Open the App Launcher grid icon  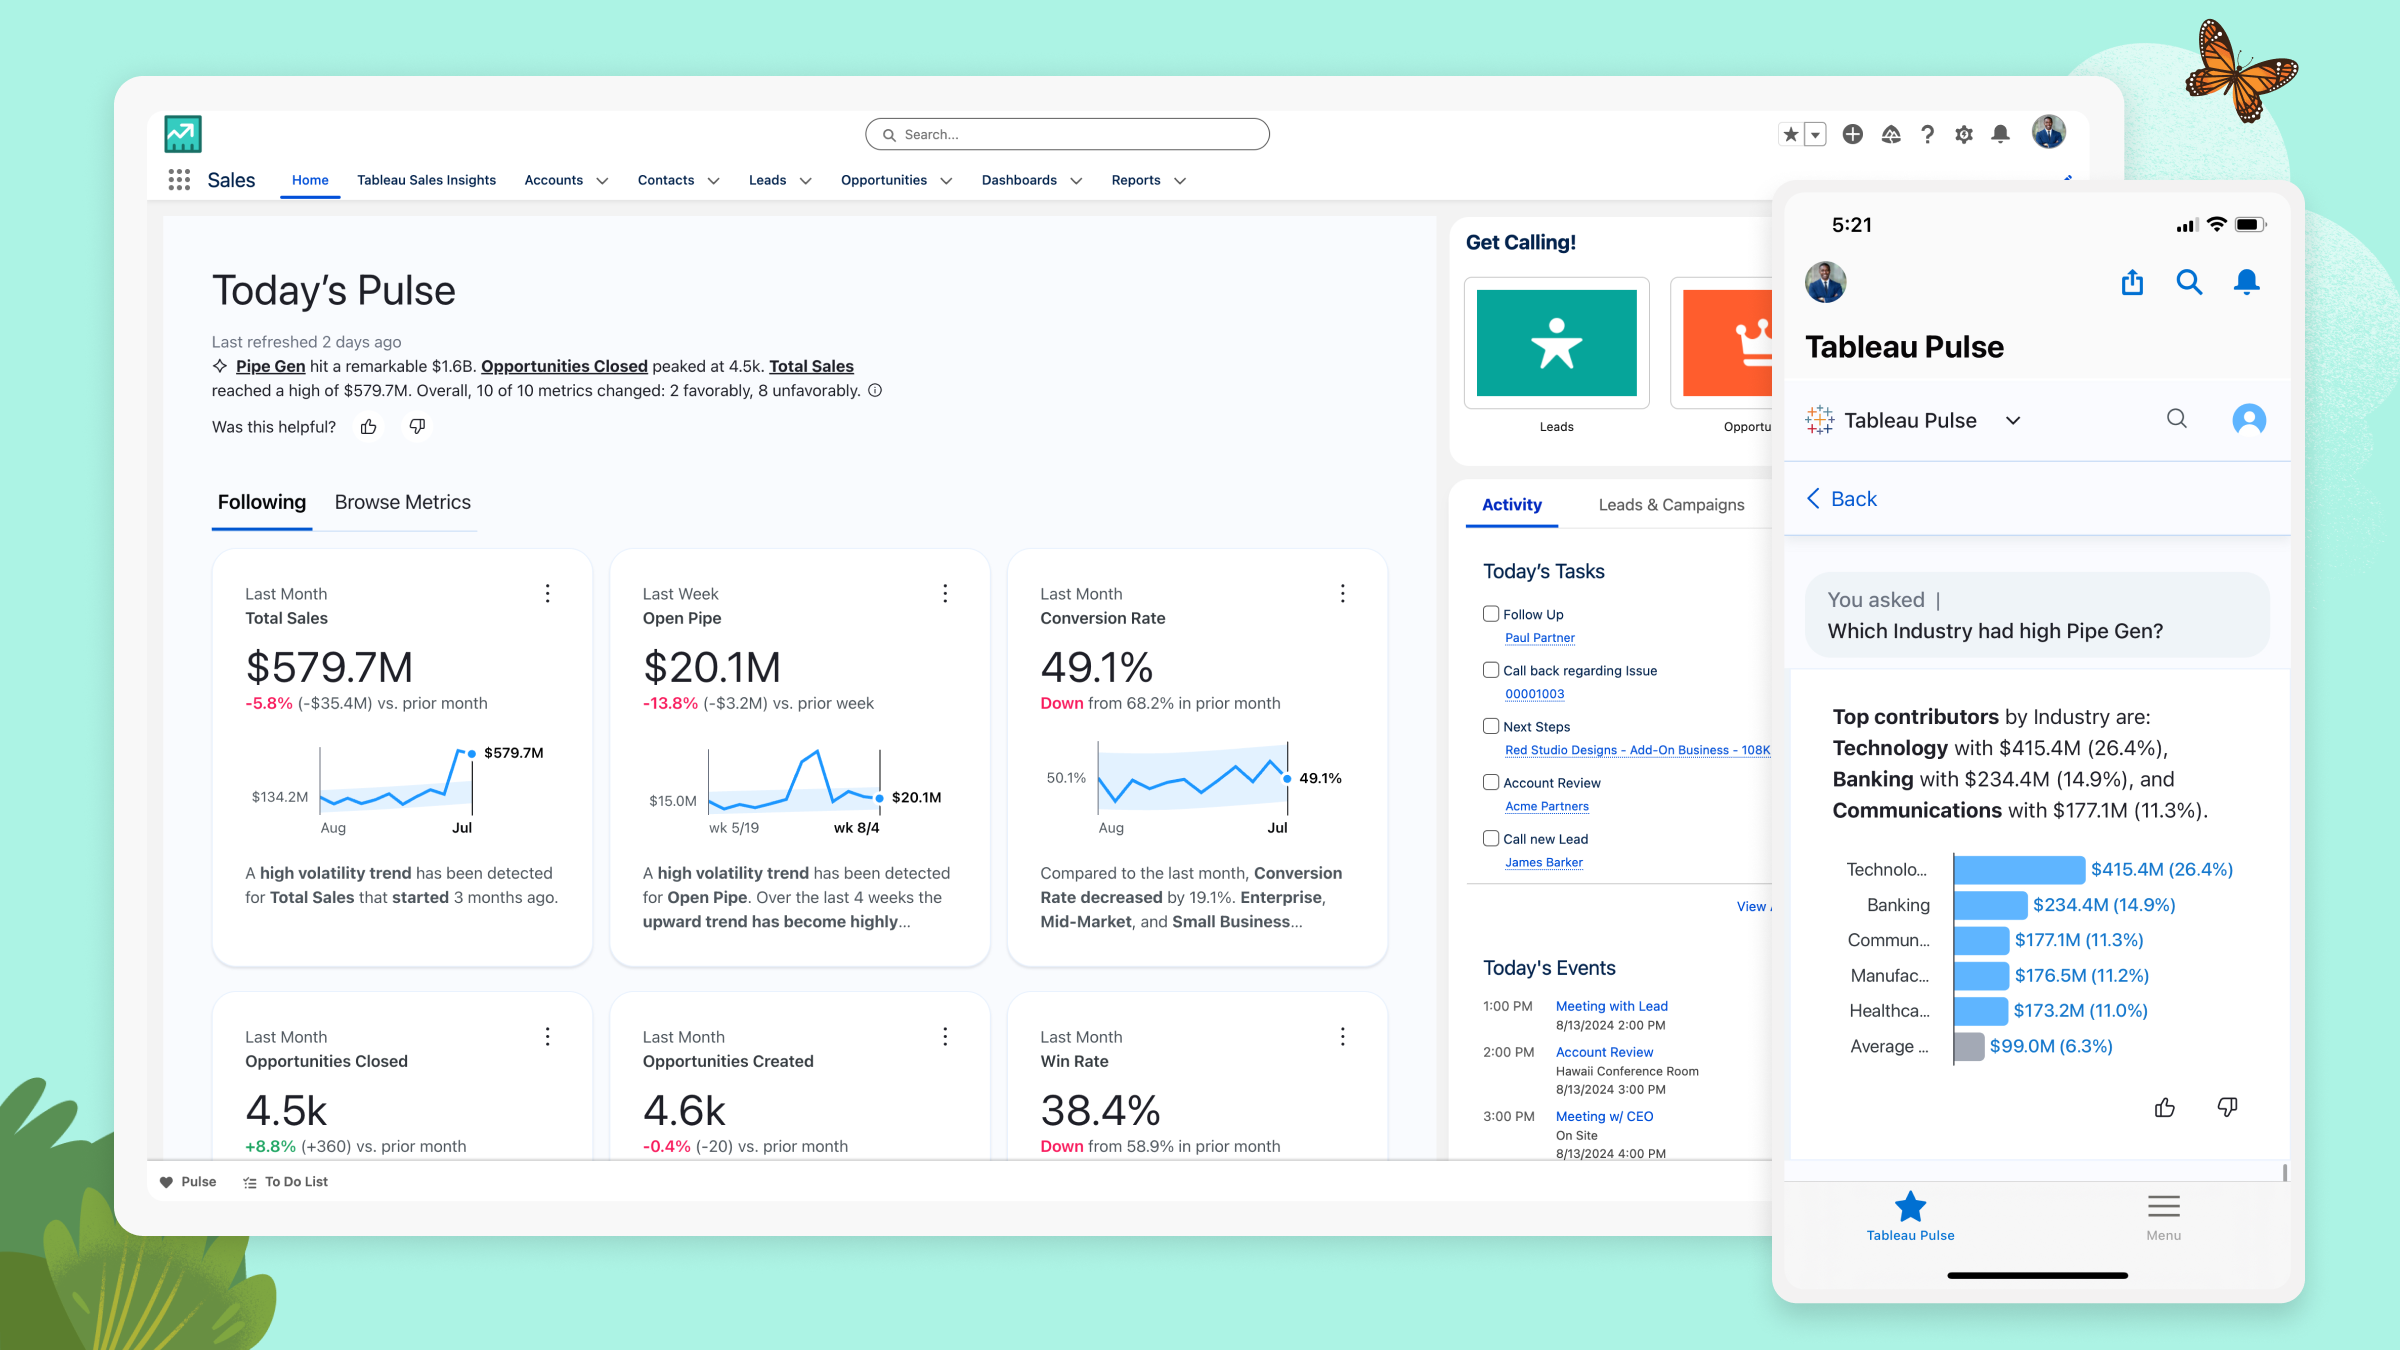(180, 180)
